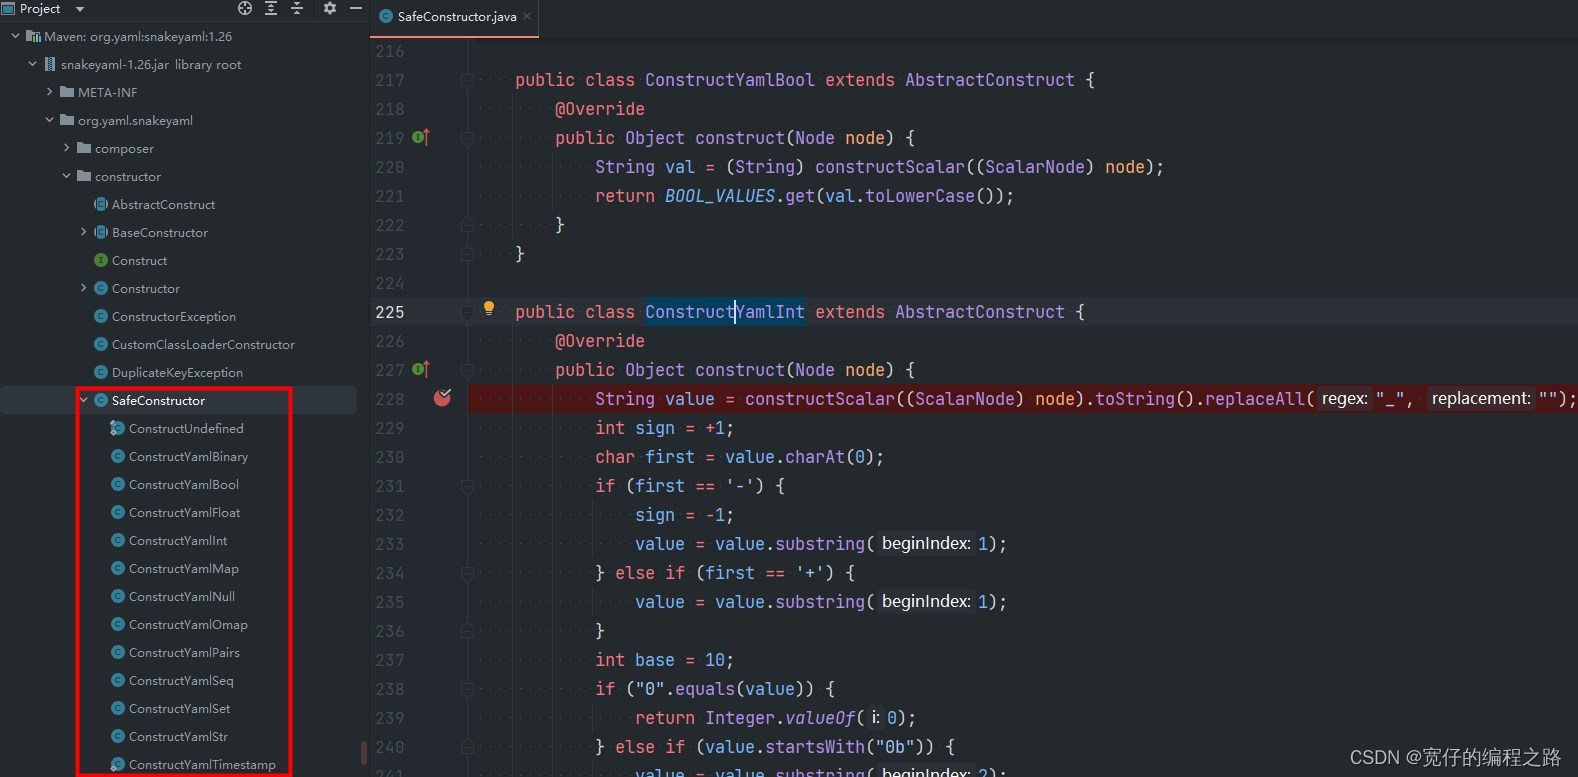1578x777 pixels.
Task: Select ConstructYamlSeq in the tree
Action: (x=181, y=680)
